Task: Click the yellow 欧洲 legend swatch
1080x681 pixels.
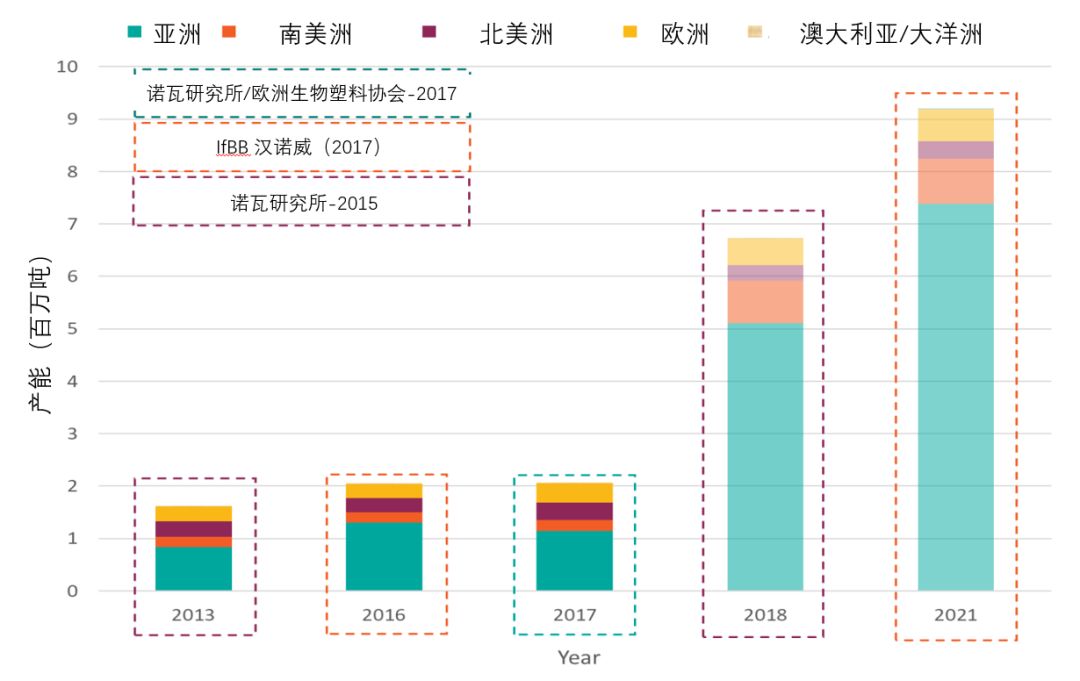Action: coord(630,32)
